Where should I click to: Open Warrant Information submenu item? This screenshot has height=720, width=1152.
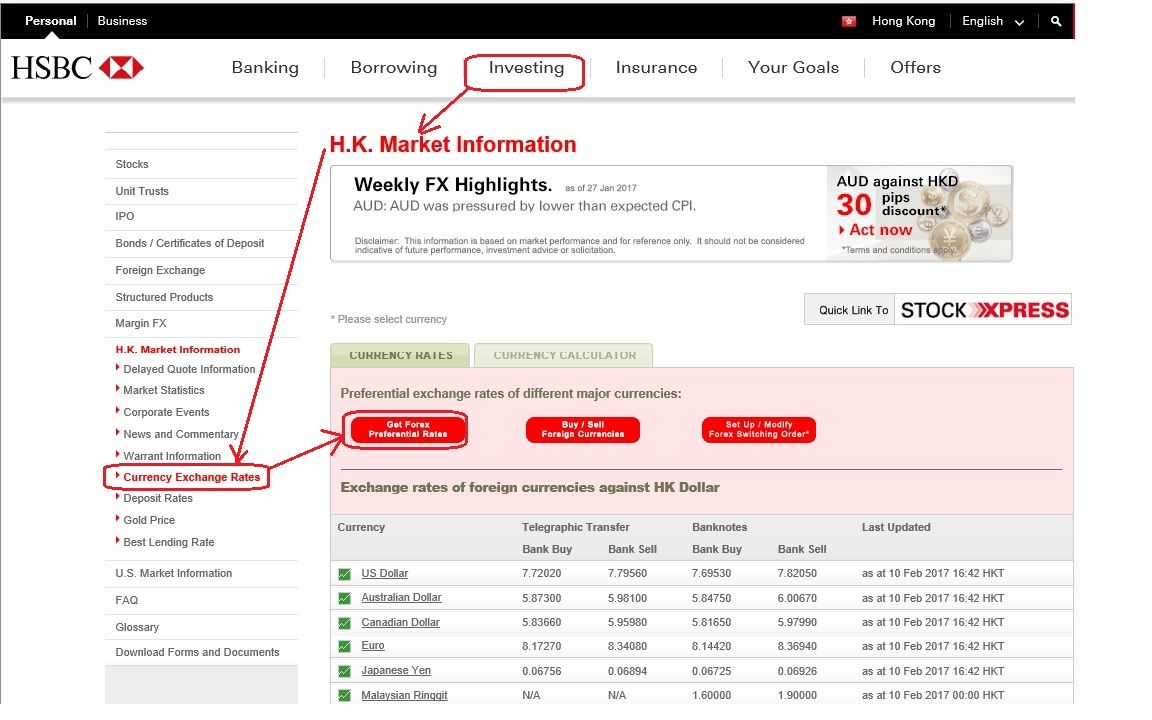point(172,456)
